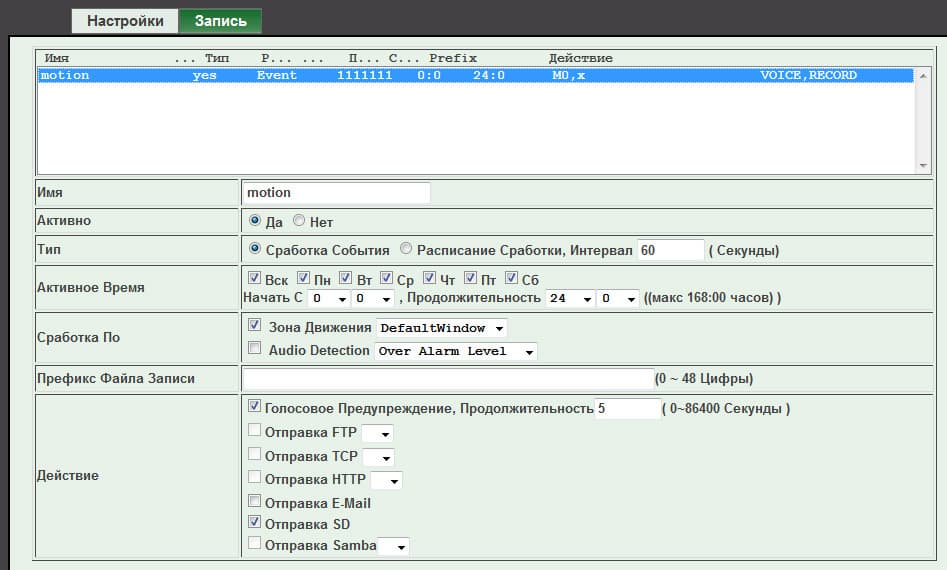Click the Префикс Файла Записи input field
The height and width of the screenshot is (570, 947).
pyautogui.click(x=447, y=378)
